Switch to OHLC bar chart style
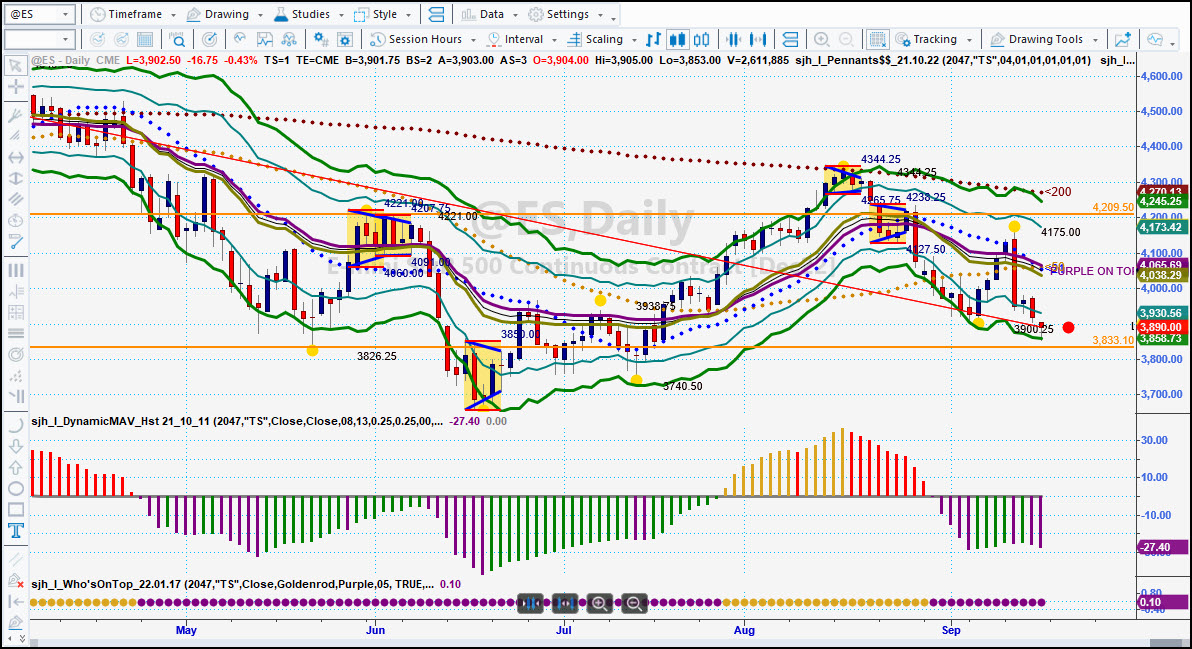This screenshot has width=1192, height=649. (653, 40)
